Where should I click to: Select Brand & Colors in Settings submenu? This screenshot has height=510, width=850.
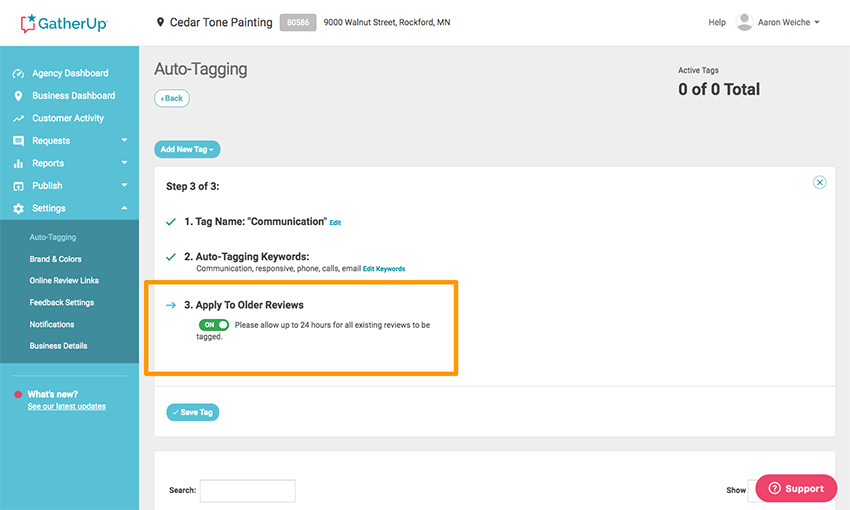click(x=55, y=259)
